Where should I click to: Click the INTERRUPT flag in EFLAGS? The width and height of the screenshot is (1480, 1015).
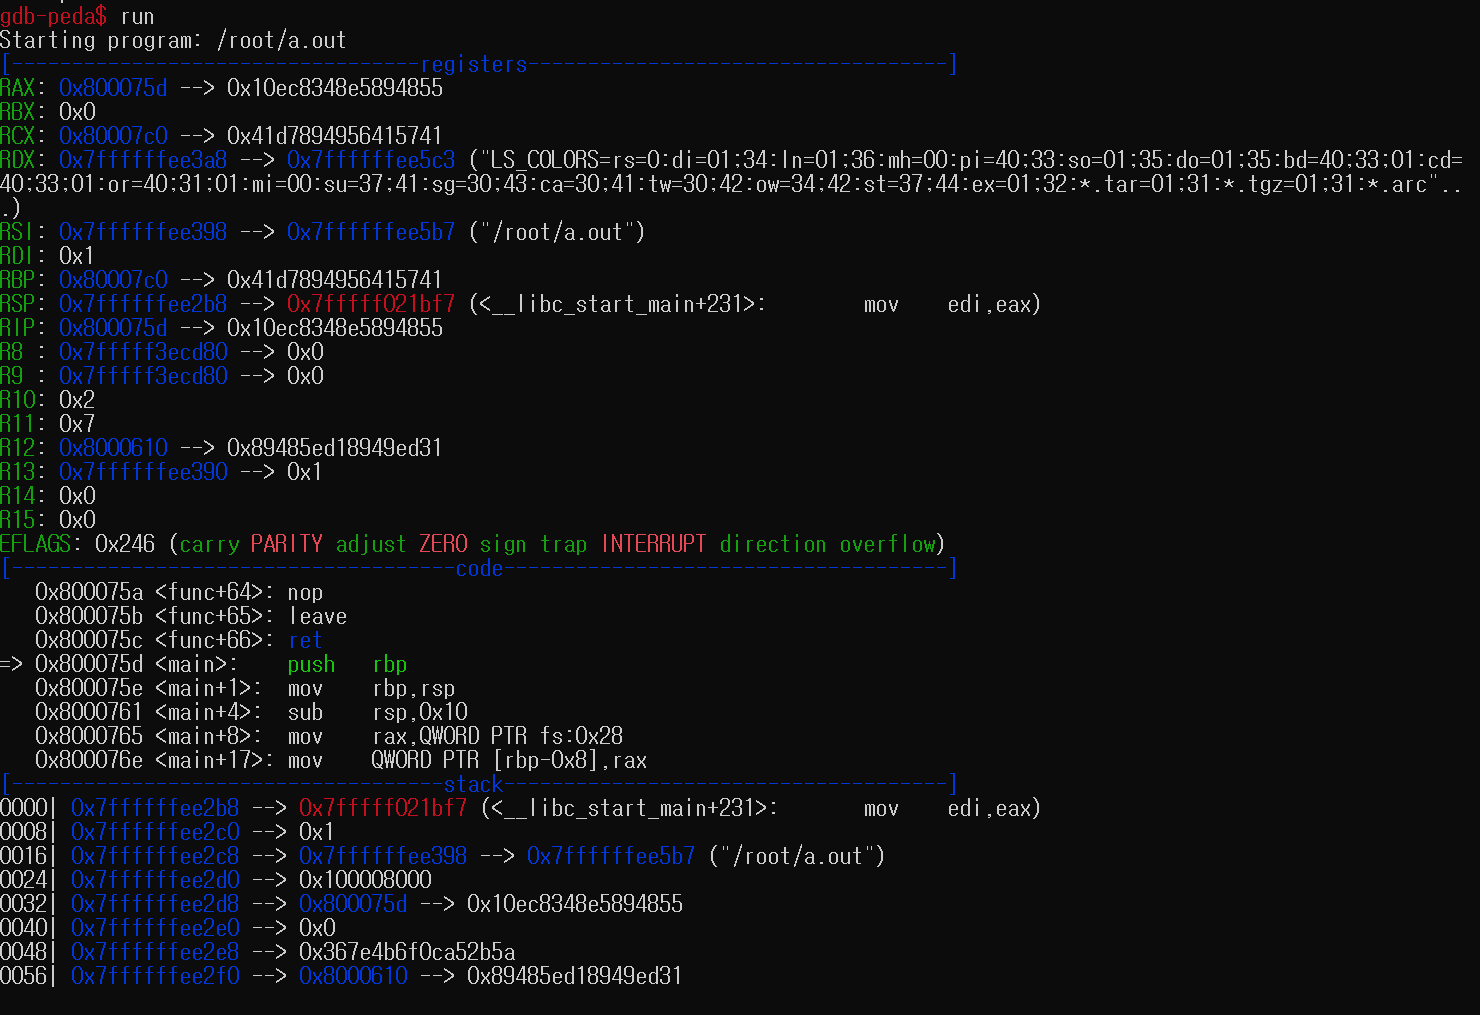point(653,544)
